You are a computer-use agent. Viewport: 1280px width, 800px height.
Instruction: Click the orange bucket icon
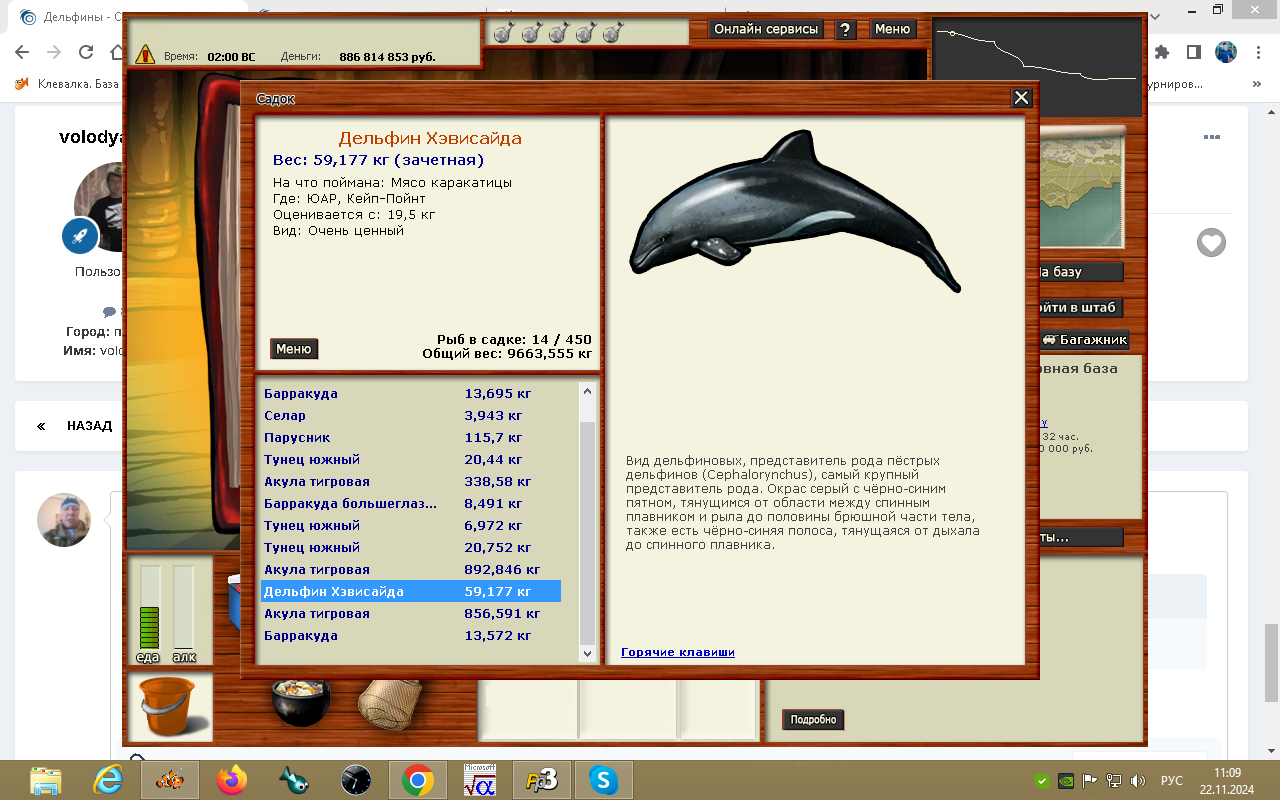tap(170, 707)
